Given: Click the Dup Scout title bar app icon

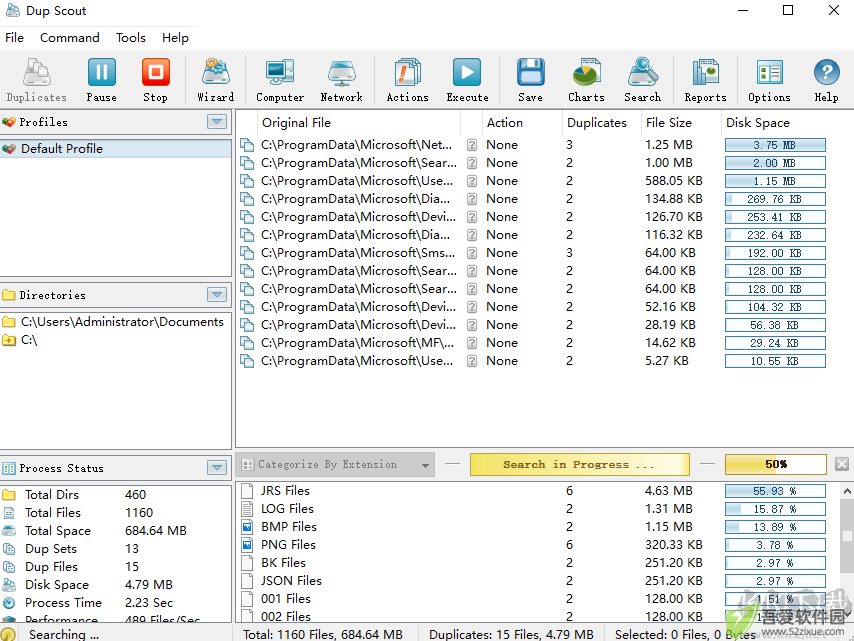Looking at the screenshot, I should coord(13,10).
